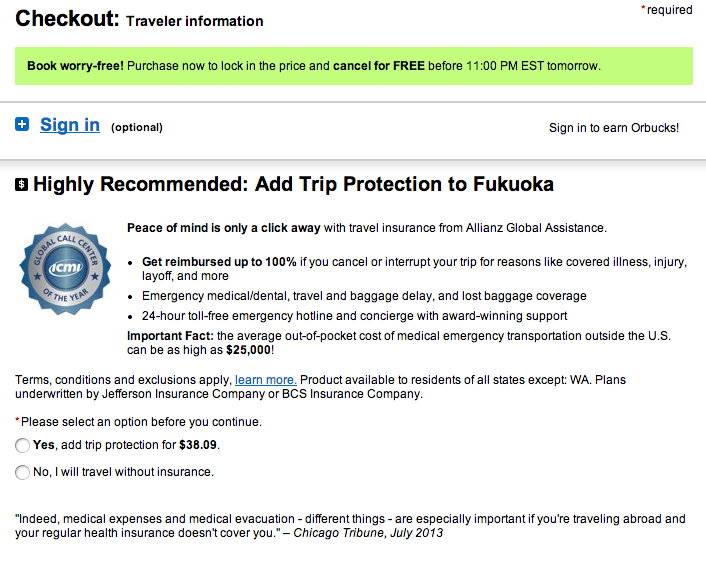Click the ICMI Global Call Center badge

click(65, 268)
